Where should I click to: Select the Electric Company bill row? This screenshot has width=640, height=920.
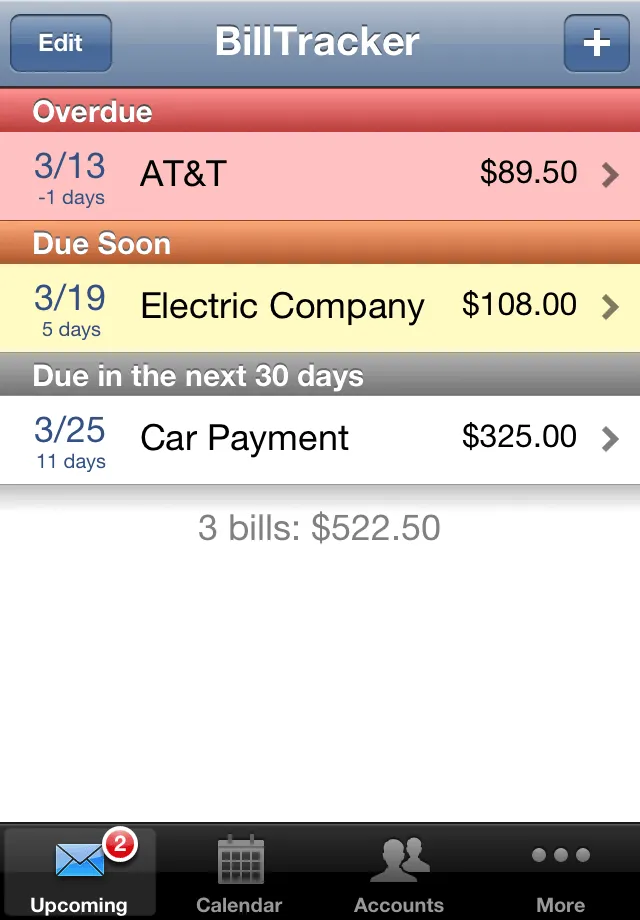[x=300, y=306]
